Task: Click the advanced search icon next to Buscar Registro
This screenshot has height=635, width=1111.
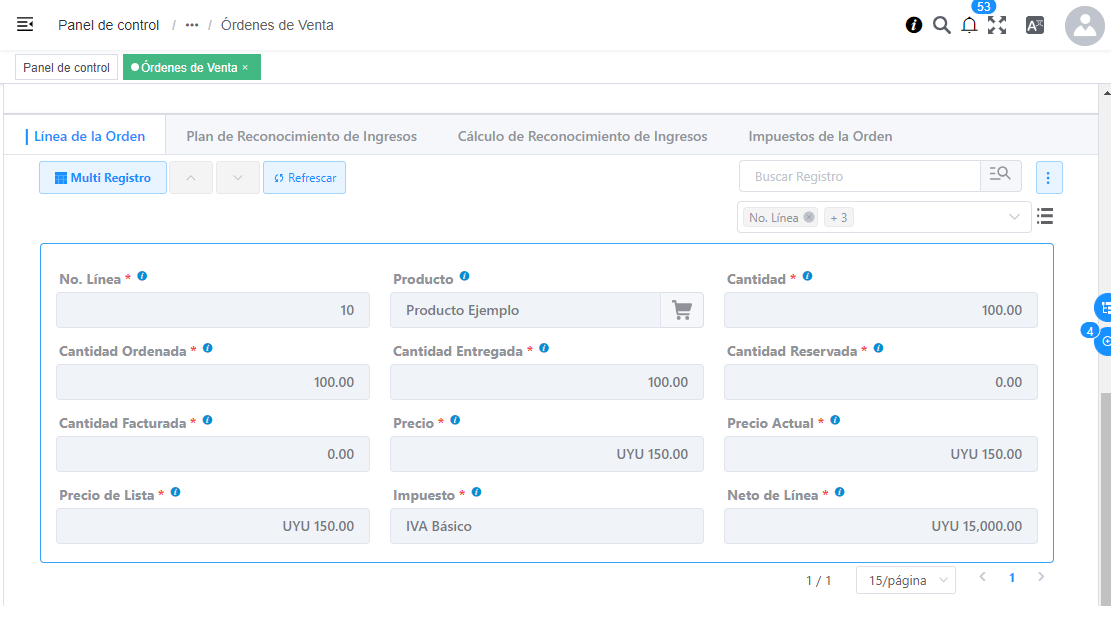Action: (1000, 176)
